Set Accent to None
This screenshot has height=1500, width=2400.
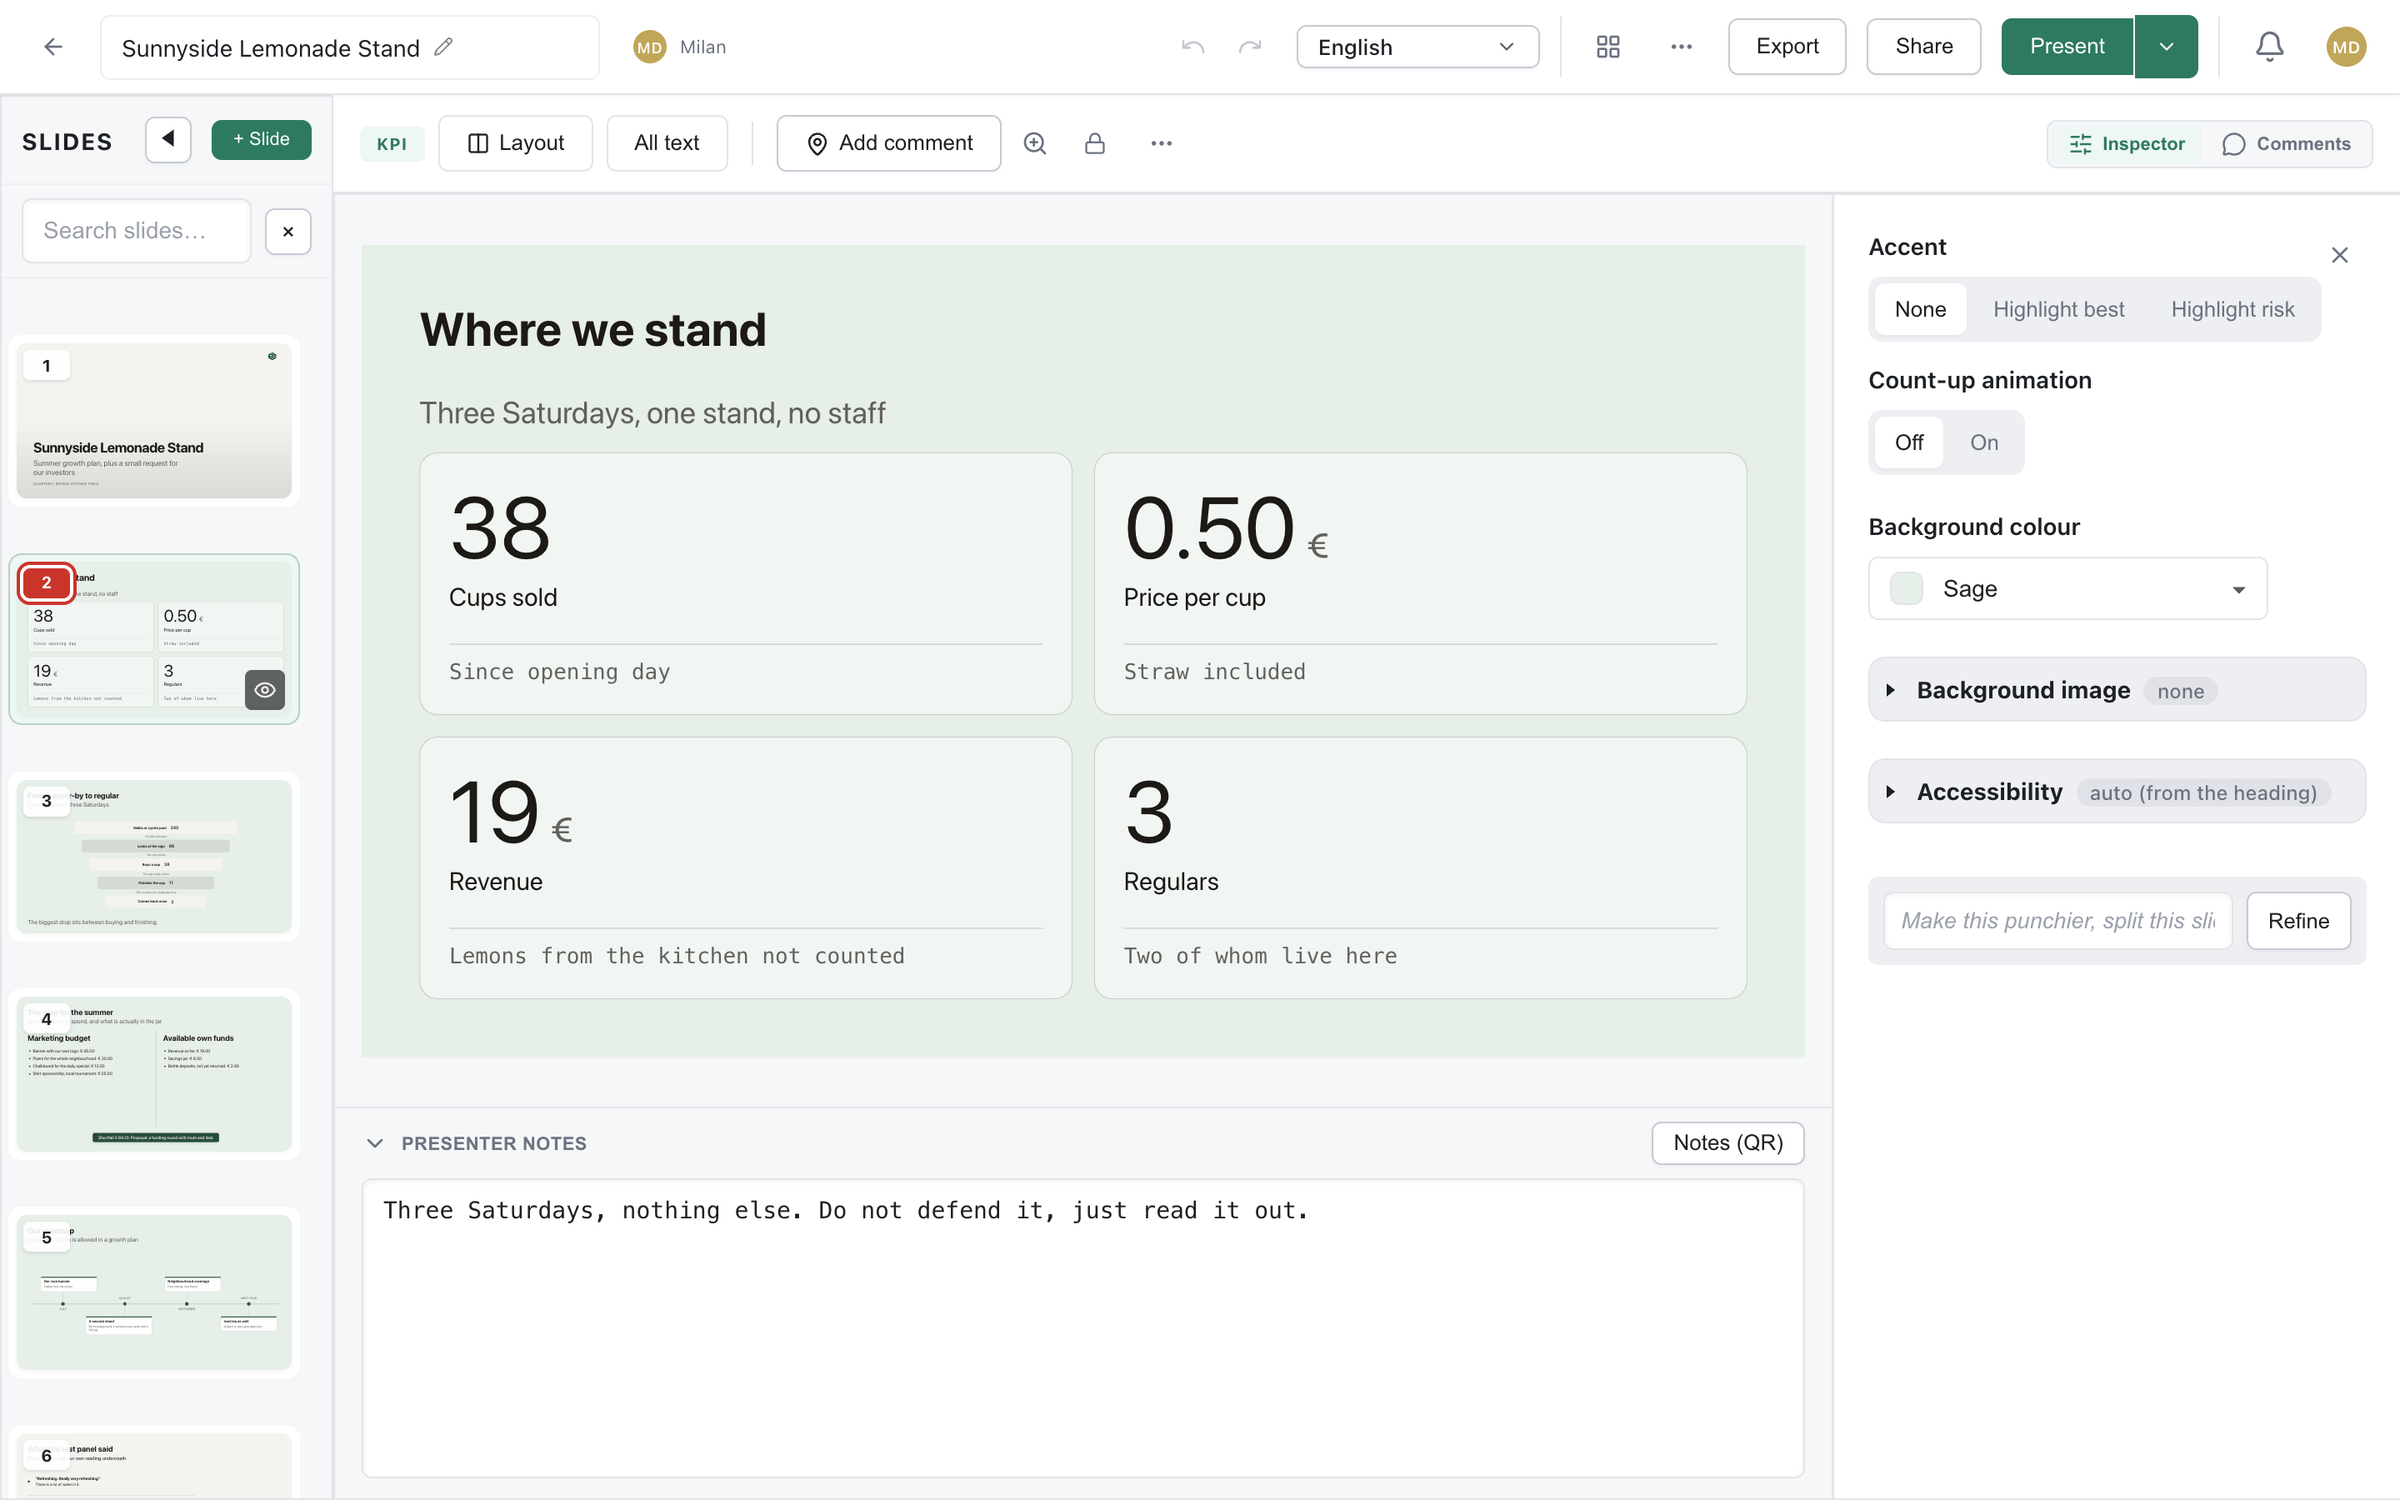pos(1920,309)
